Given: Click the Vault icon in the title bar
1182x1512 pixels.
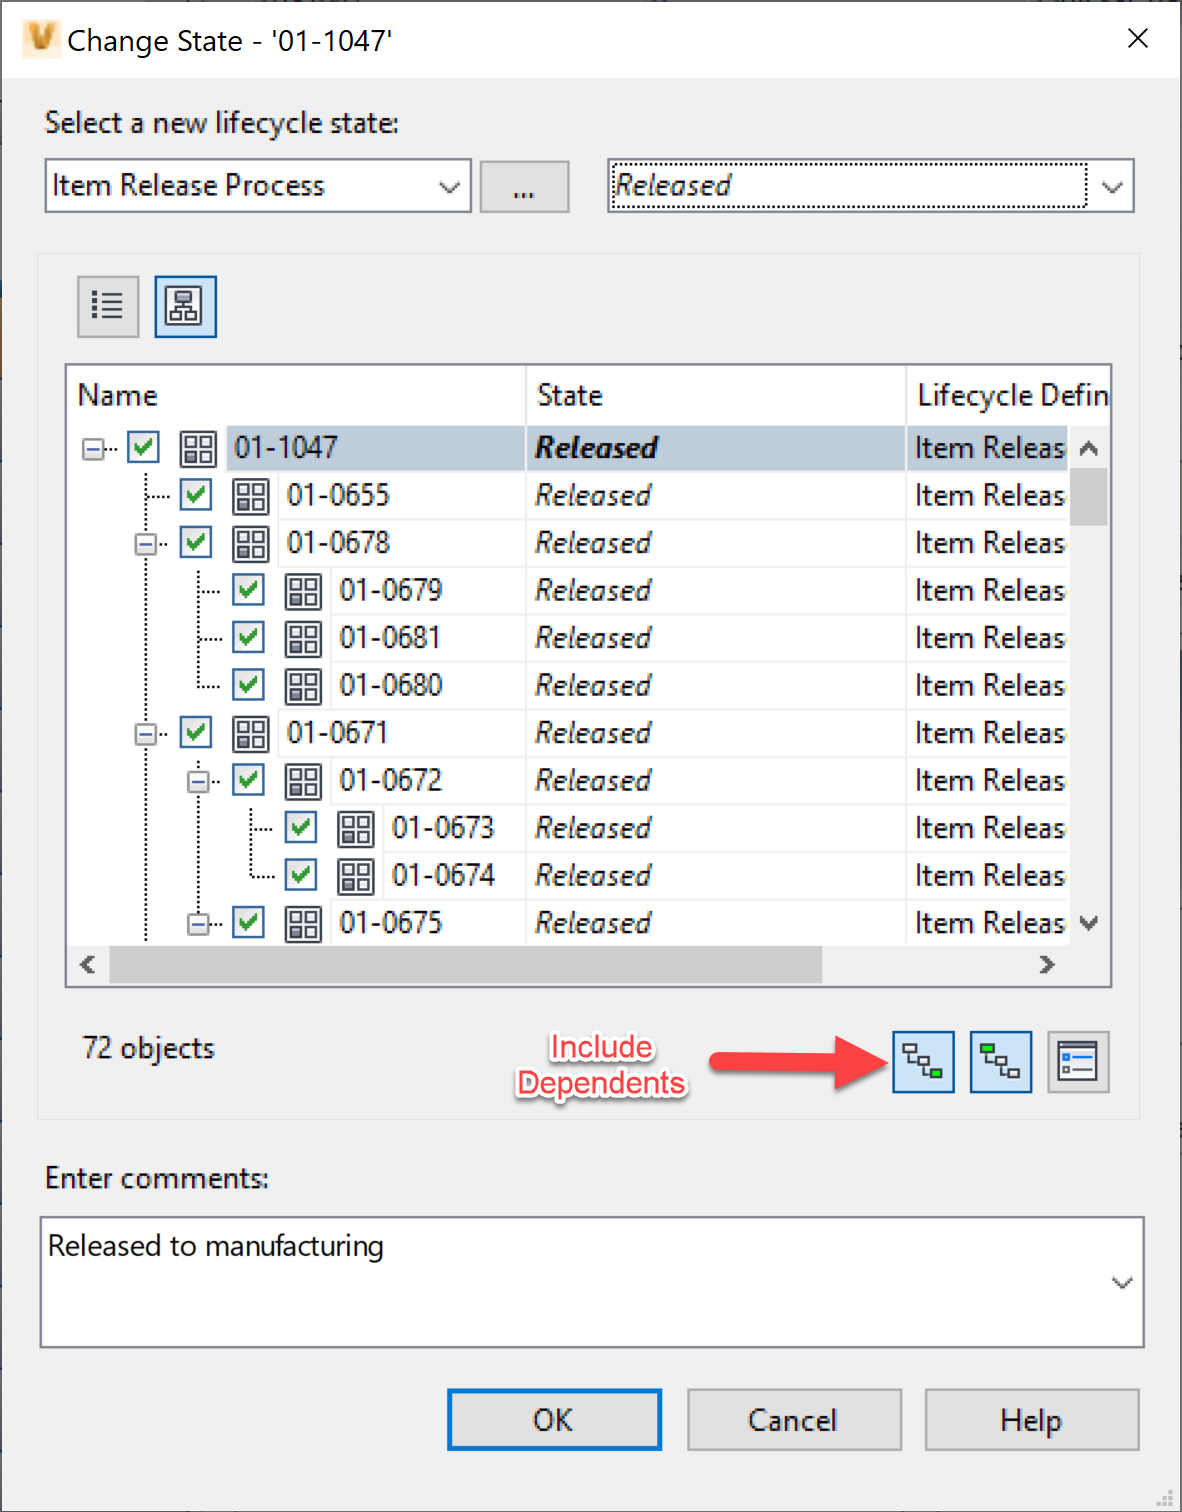Looking at the screenshot, I should point(40,39).
